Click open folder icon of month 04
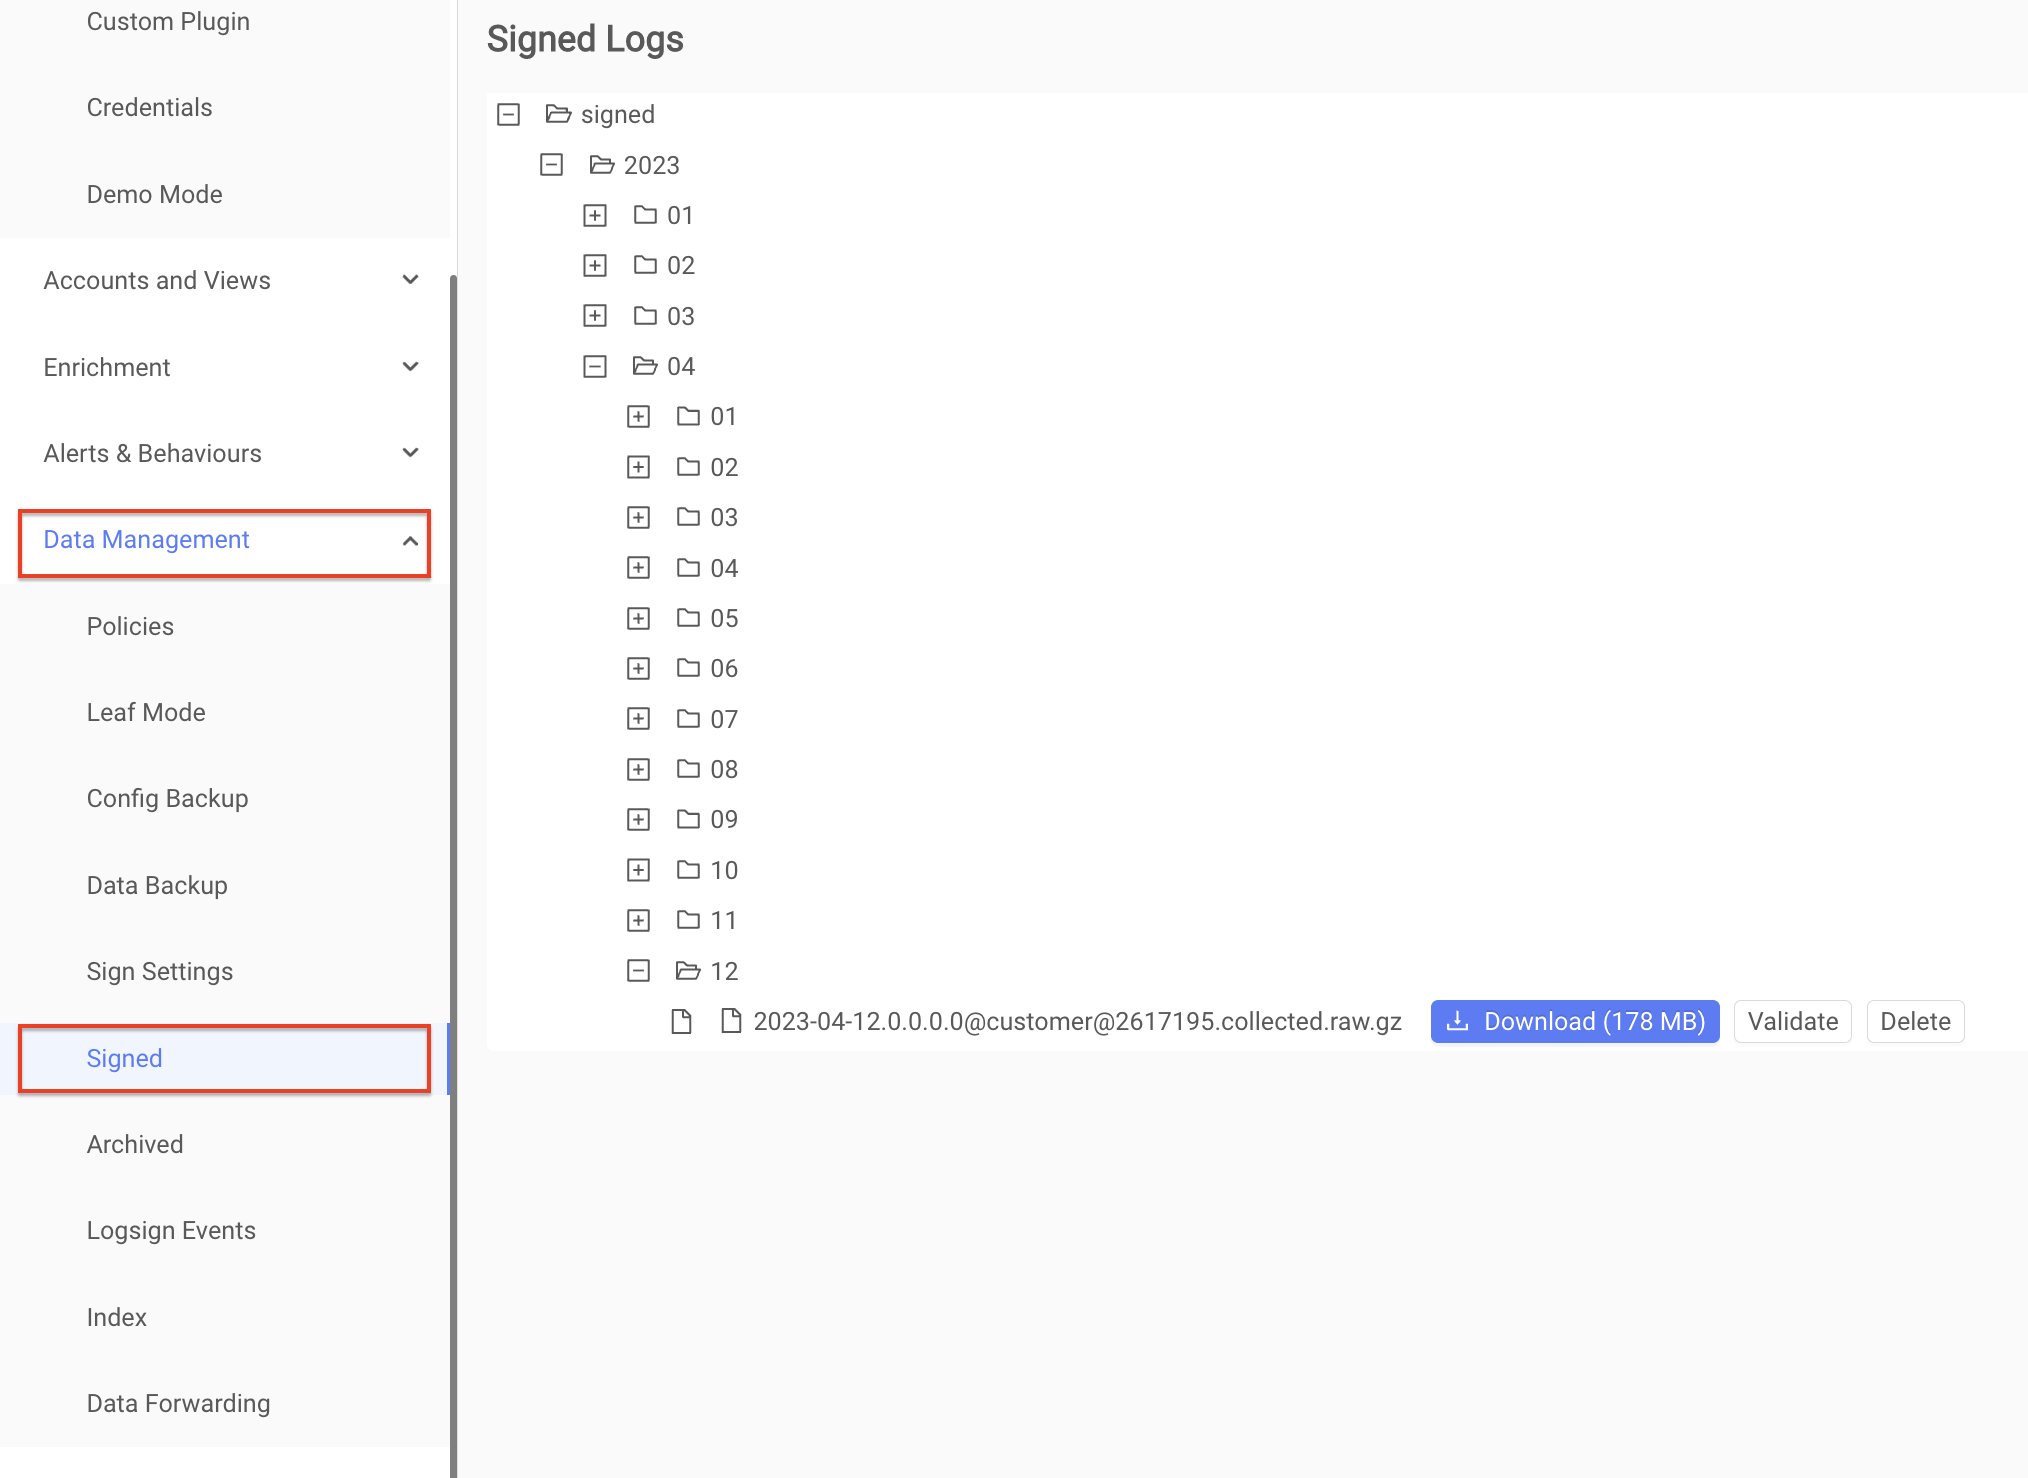 click(645, 365)
